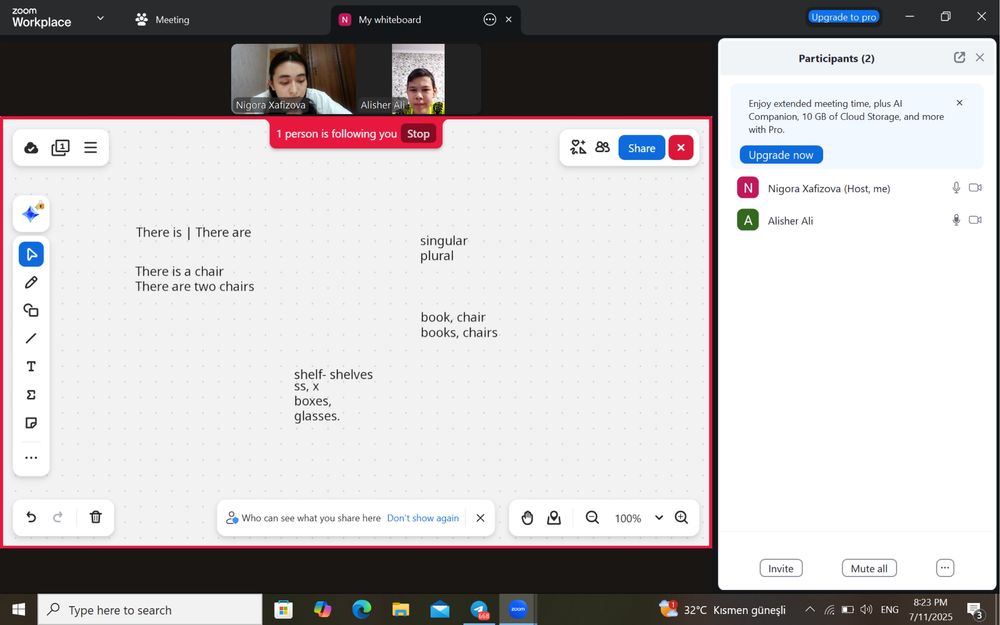Open the Windows Start menu
Screen dimensions: 1000x625
pos(18,610)
